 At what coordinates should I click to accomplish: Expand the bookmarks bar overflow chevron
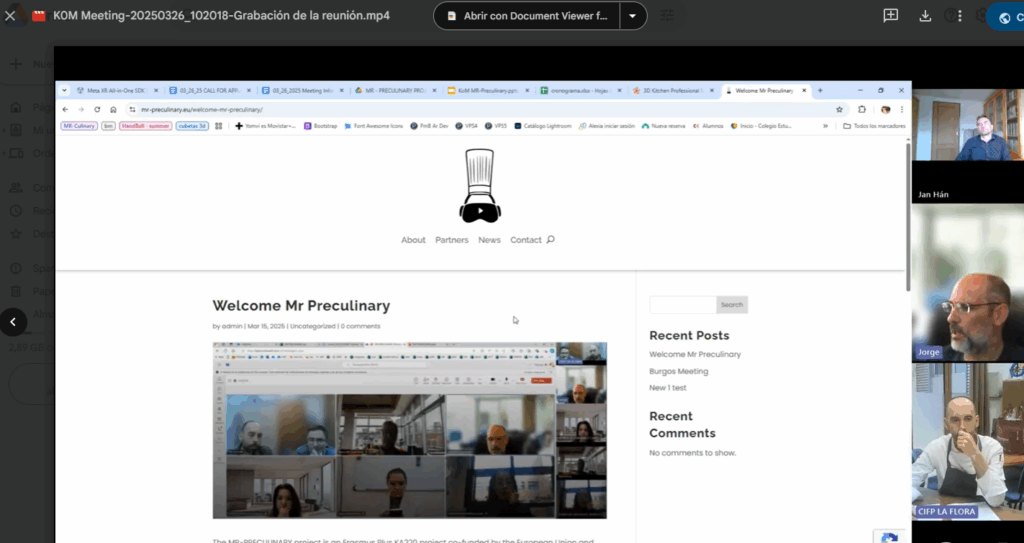(x=825, y=126)
